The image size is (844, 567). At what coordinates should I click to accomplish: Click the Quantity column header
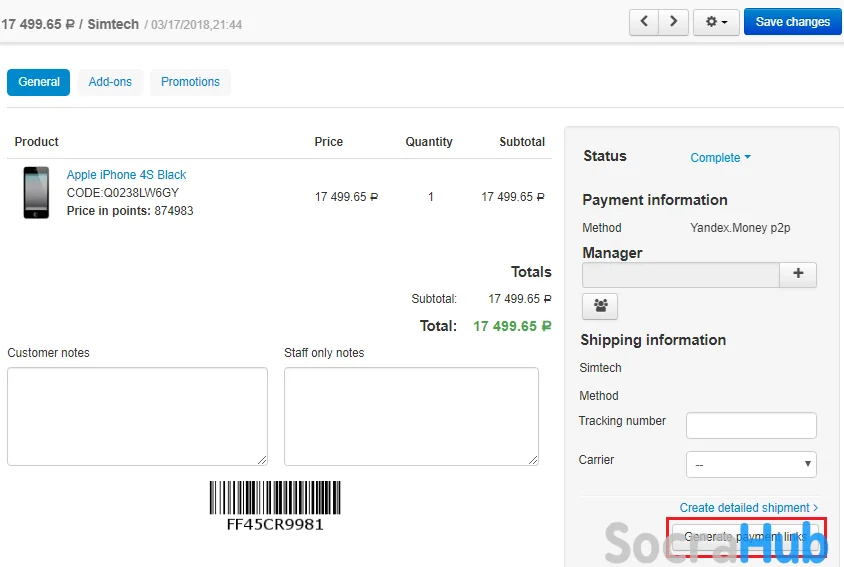tap(429, 142)
